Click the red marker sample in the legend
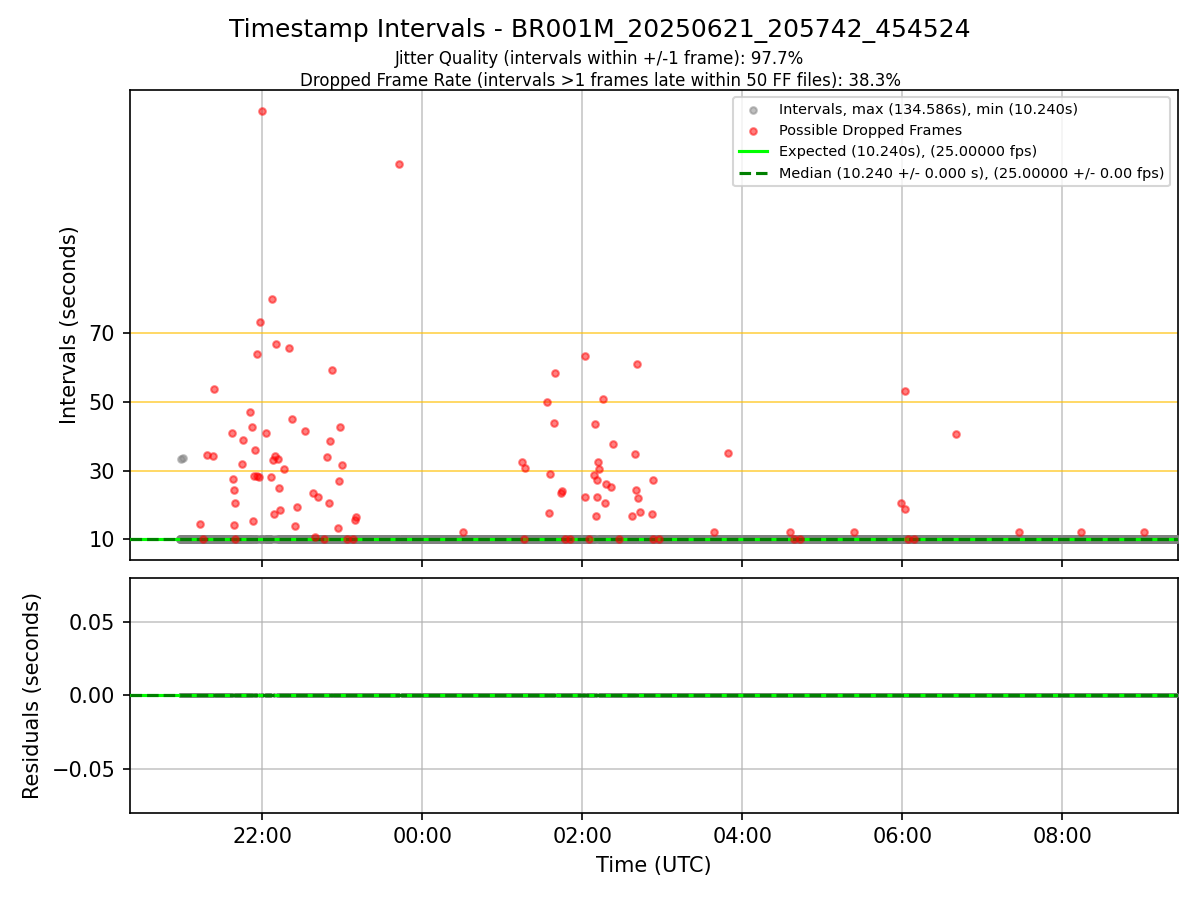1200x900 pixels. [753, 131]
